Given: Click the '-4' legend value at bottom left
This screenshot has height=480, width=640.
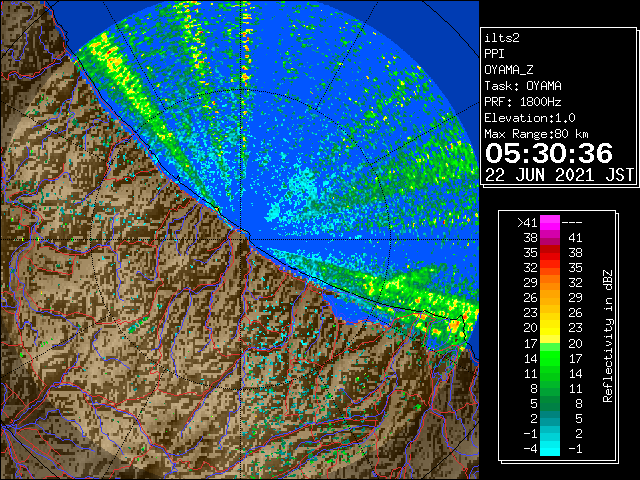Looking at the screenshot, I should point(531,448).
